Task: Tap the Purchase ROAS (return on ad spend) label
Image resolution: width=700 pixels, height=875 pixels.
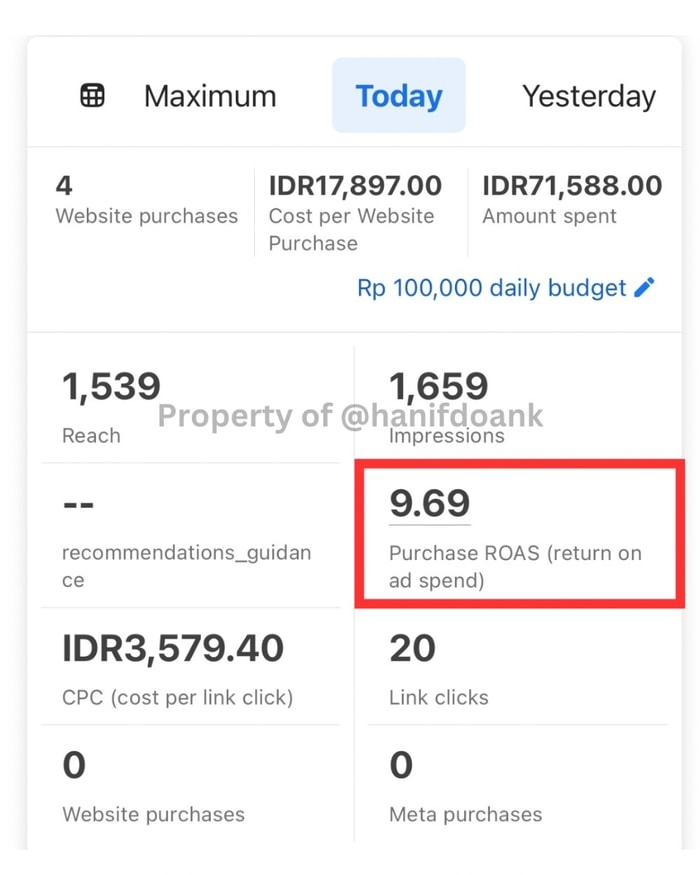Action: [515, 566]
